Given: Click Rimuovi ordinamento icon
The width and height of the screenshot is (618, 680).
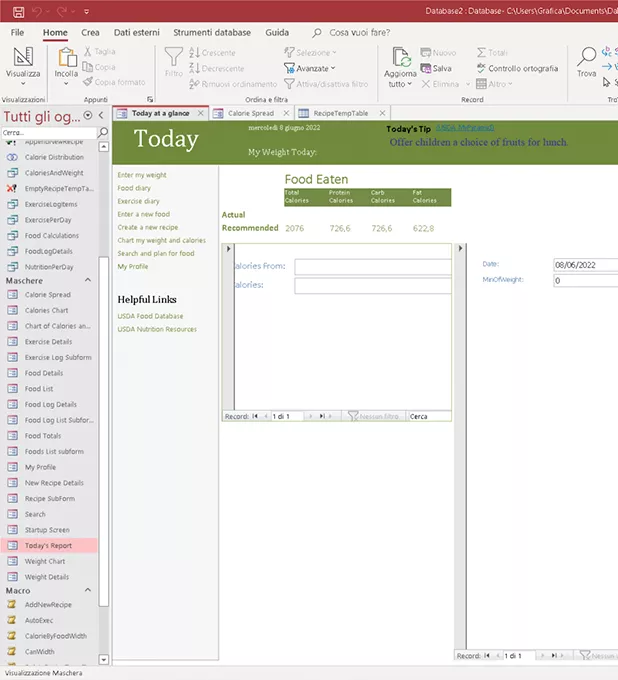Looking at the screenshot, I should (194, 84).
